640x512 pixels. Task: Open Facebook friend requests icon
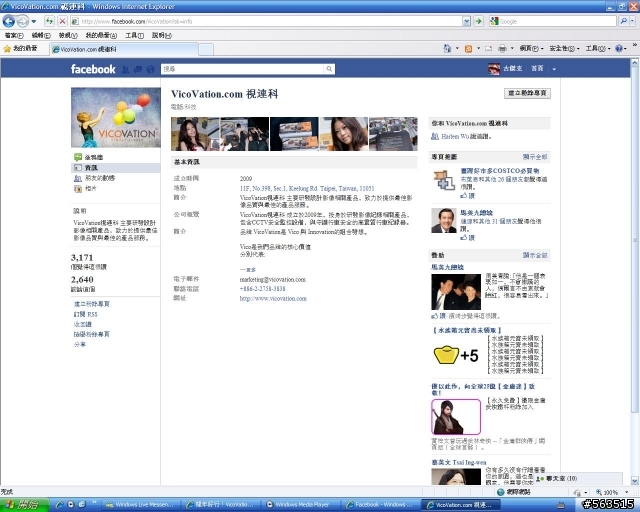point(126,69)
